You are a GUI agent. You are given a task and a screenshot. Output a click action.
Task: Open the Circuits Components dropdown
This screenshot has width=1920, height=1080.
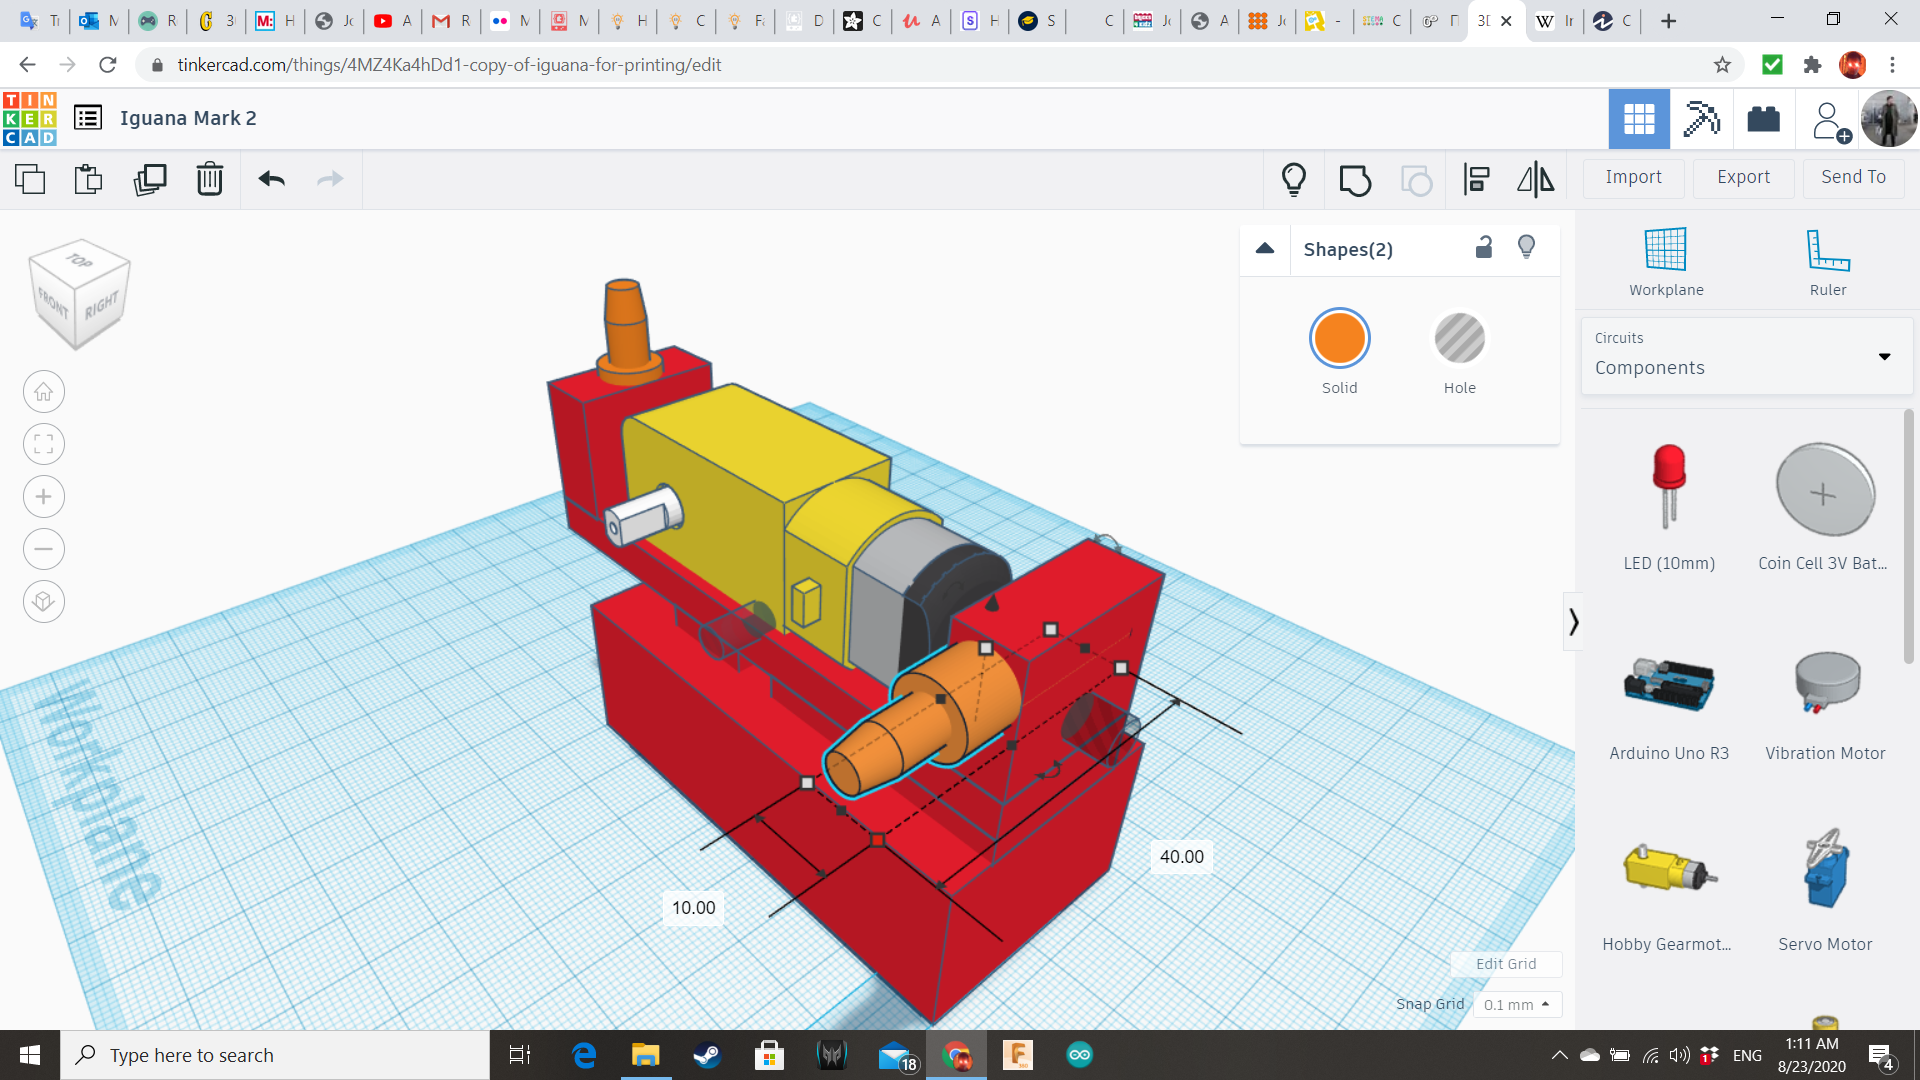pos(1746,356)
